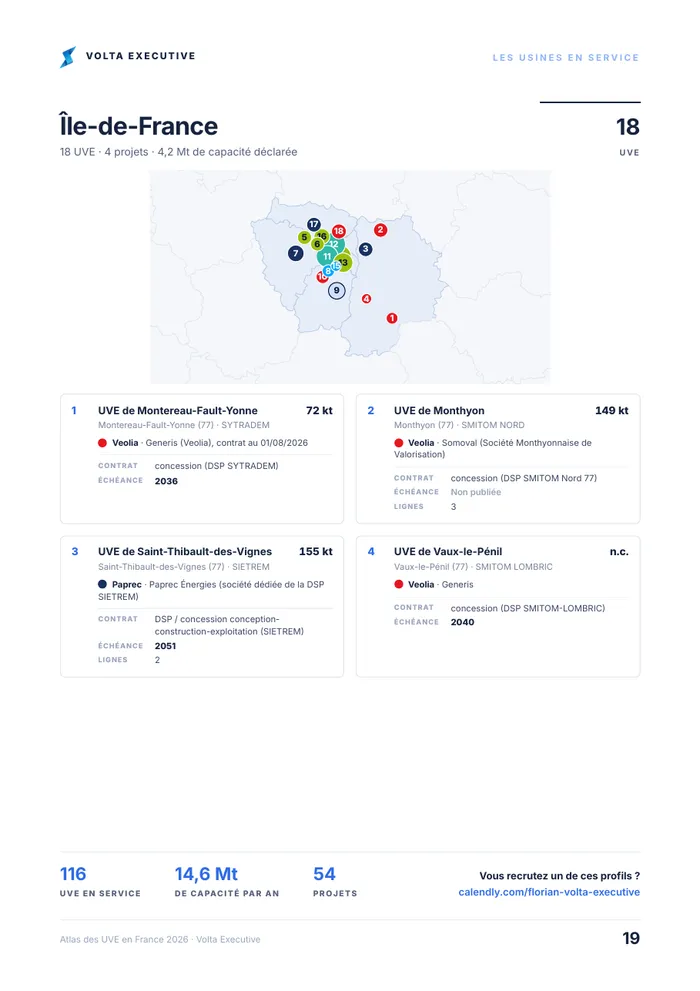Click the LES USINES EN SERVICE header

[566, 58]
